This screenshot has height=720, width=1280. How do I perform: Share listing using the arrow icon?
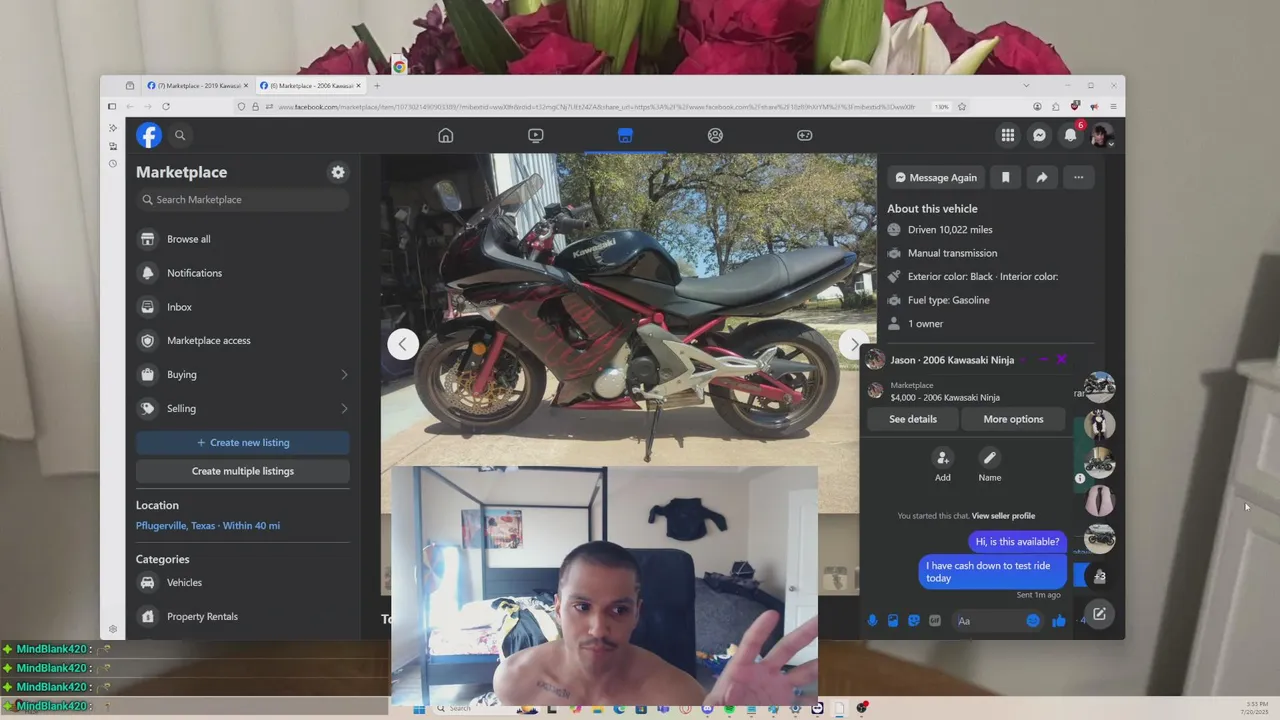[x=1042, y=177]
